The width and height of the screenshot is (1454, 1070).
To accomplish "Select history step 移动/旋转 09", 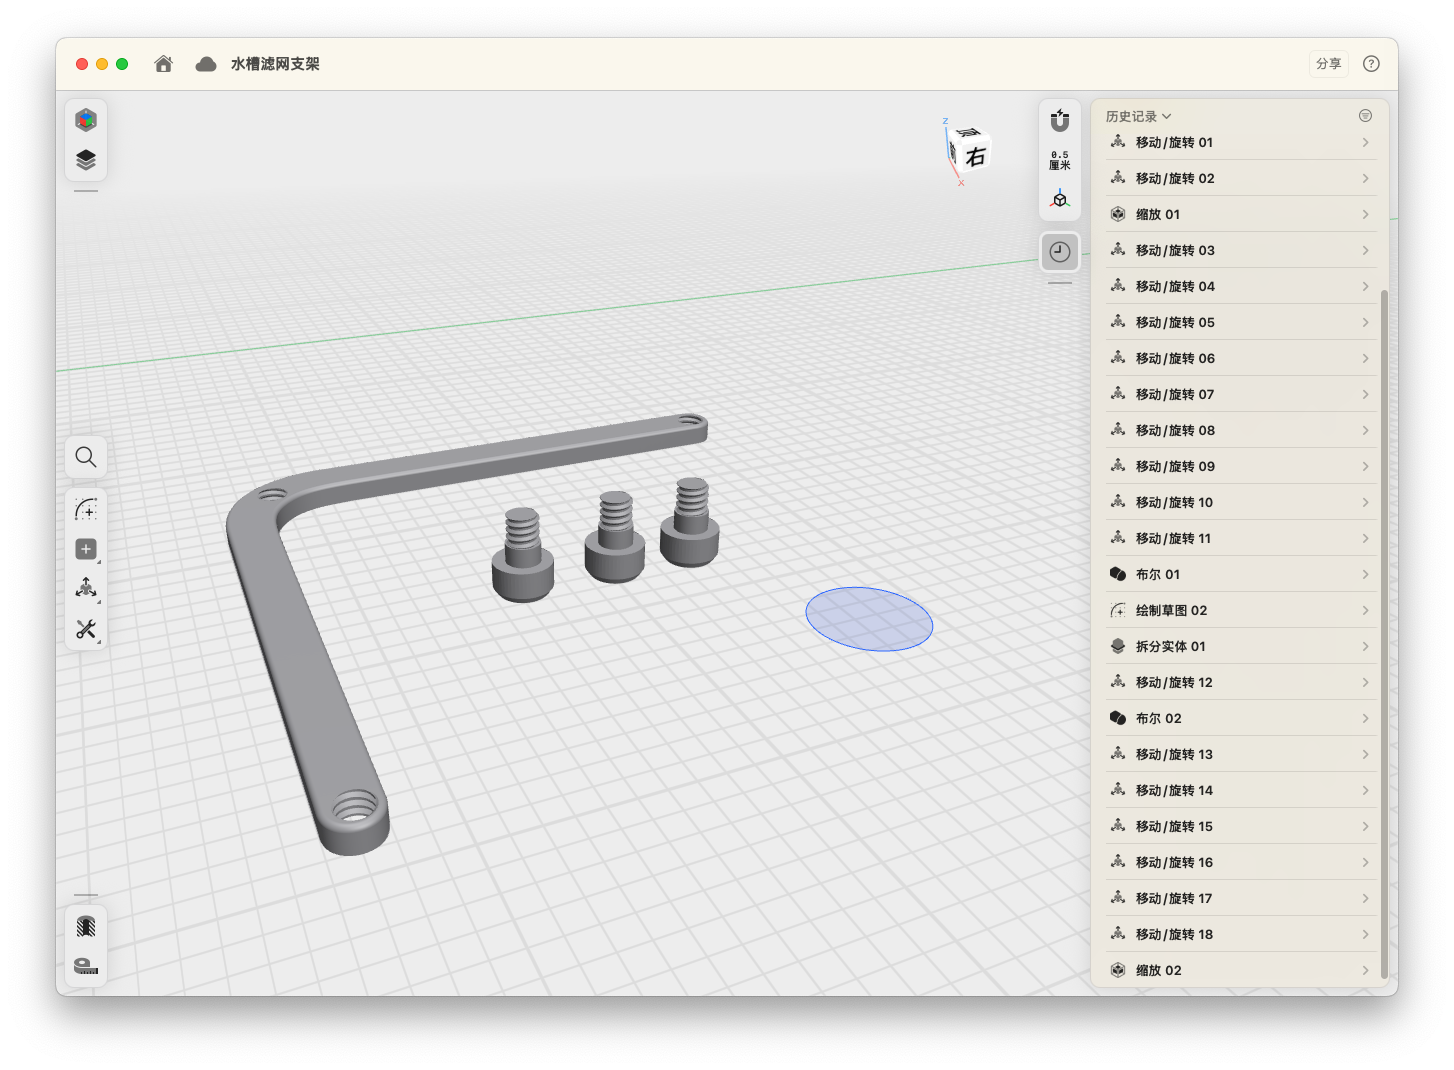I will [x=1241, y=466].
